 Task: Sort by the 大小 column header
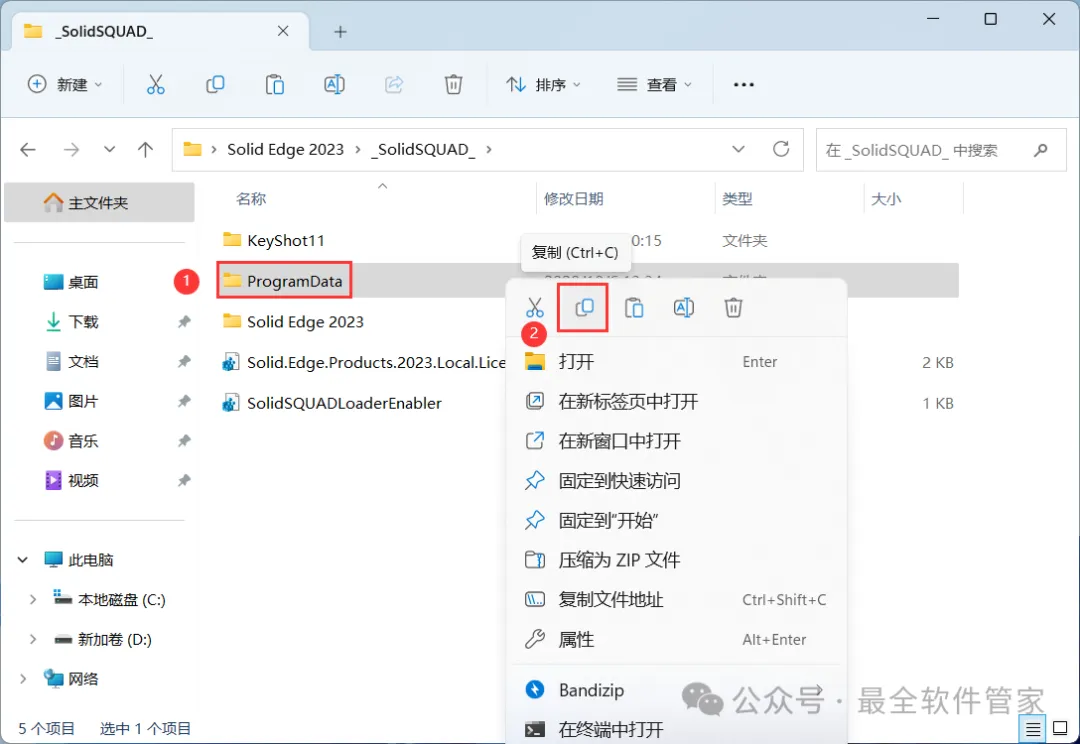point(886,199)
